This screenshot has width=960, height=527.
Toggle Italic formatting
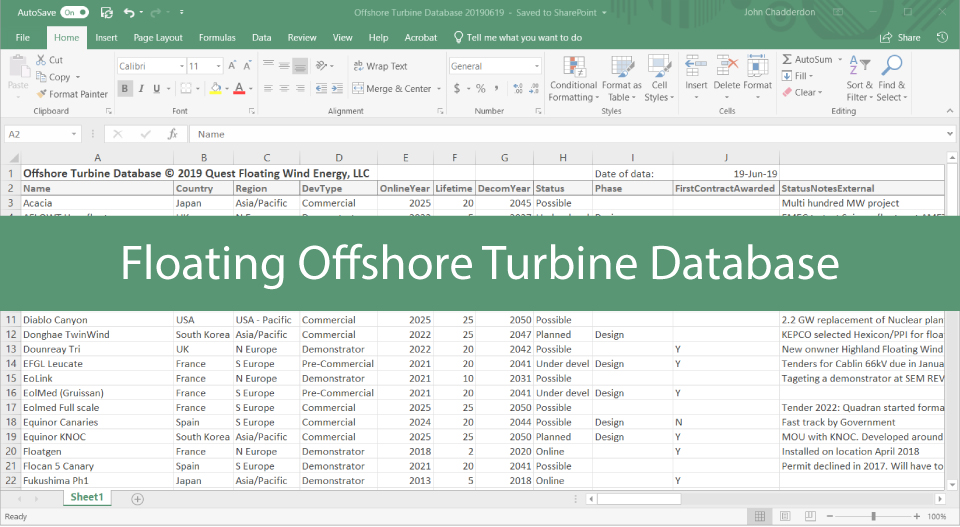(141, 89)
